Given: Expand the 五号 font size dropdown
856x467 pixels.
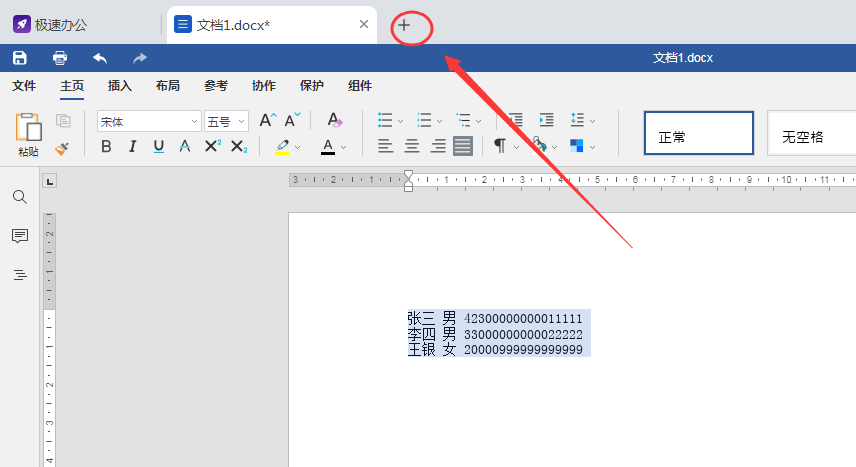Looking at the screenshot, I should [241, 121].
